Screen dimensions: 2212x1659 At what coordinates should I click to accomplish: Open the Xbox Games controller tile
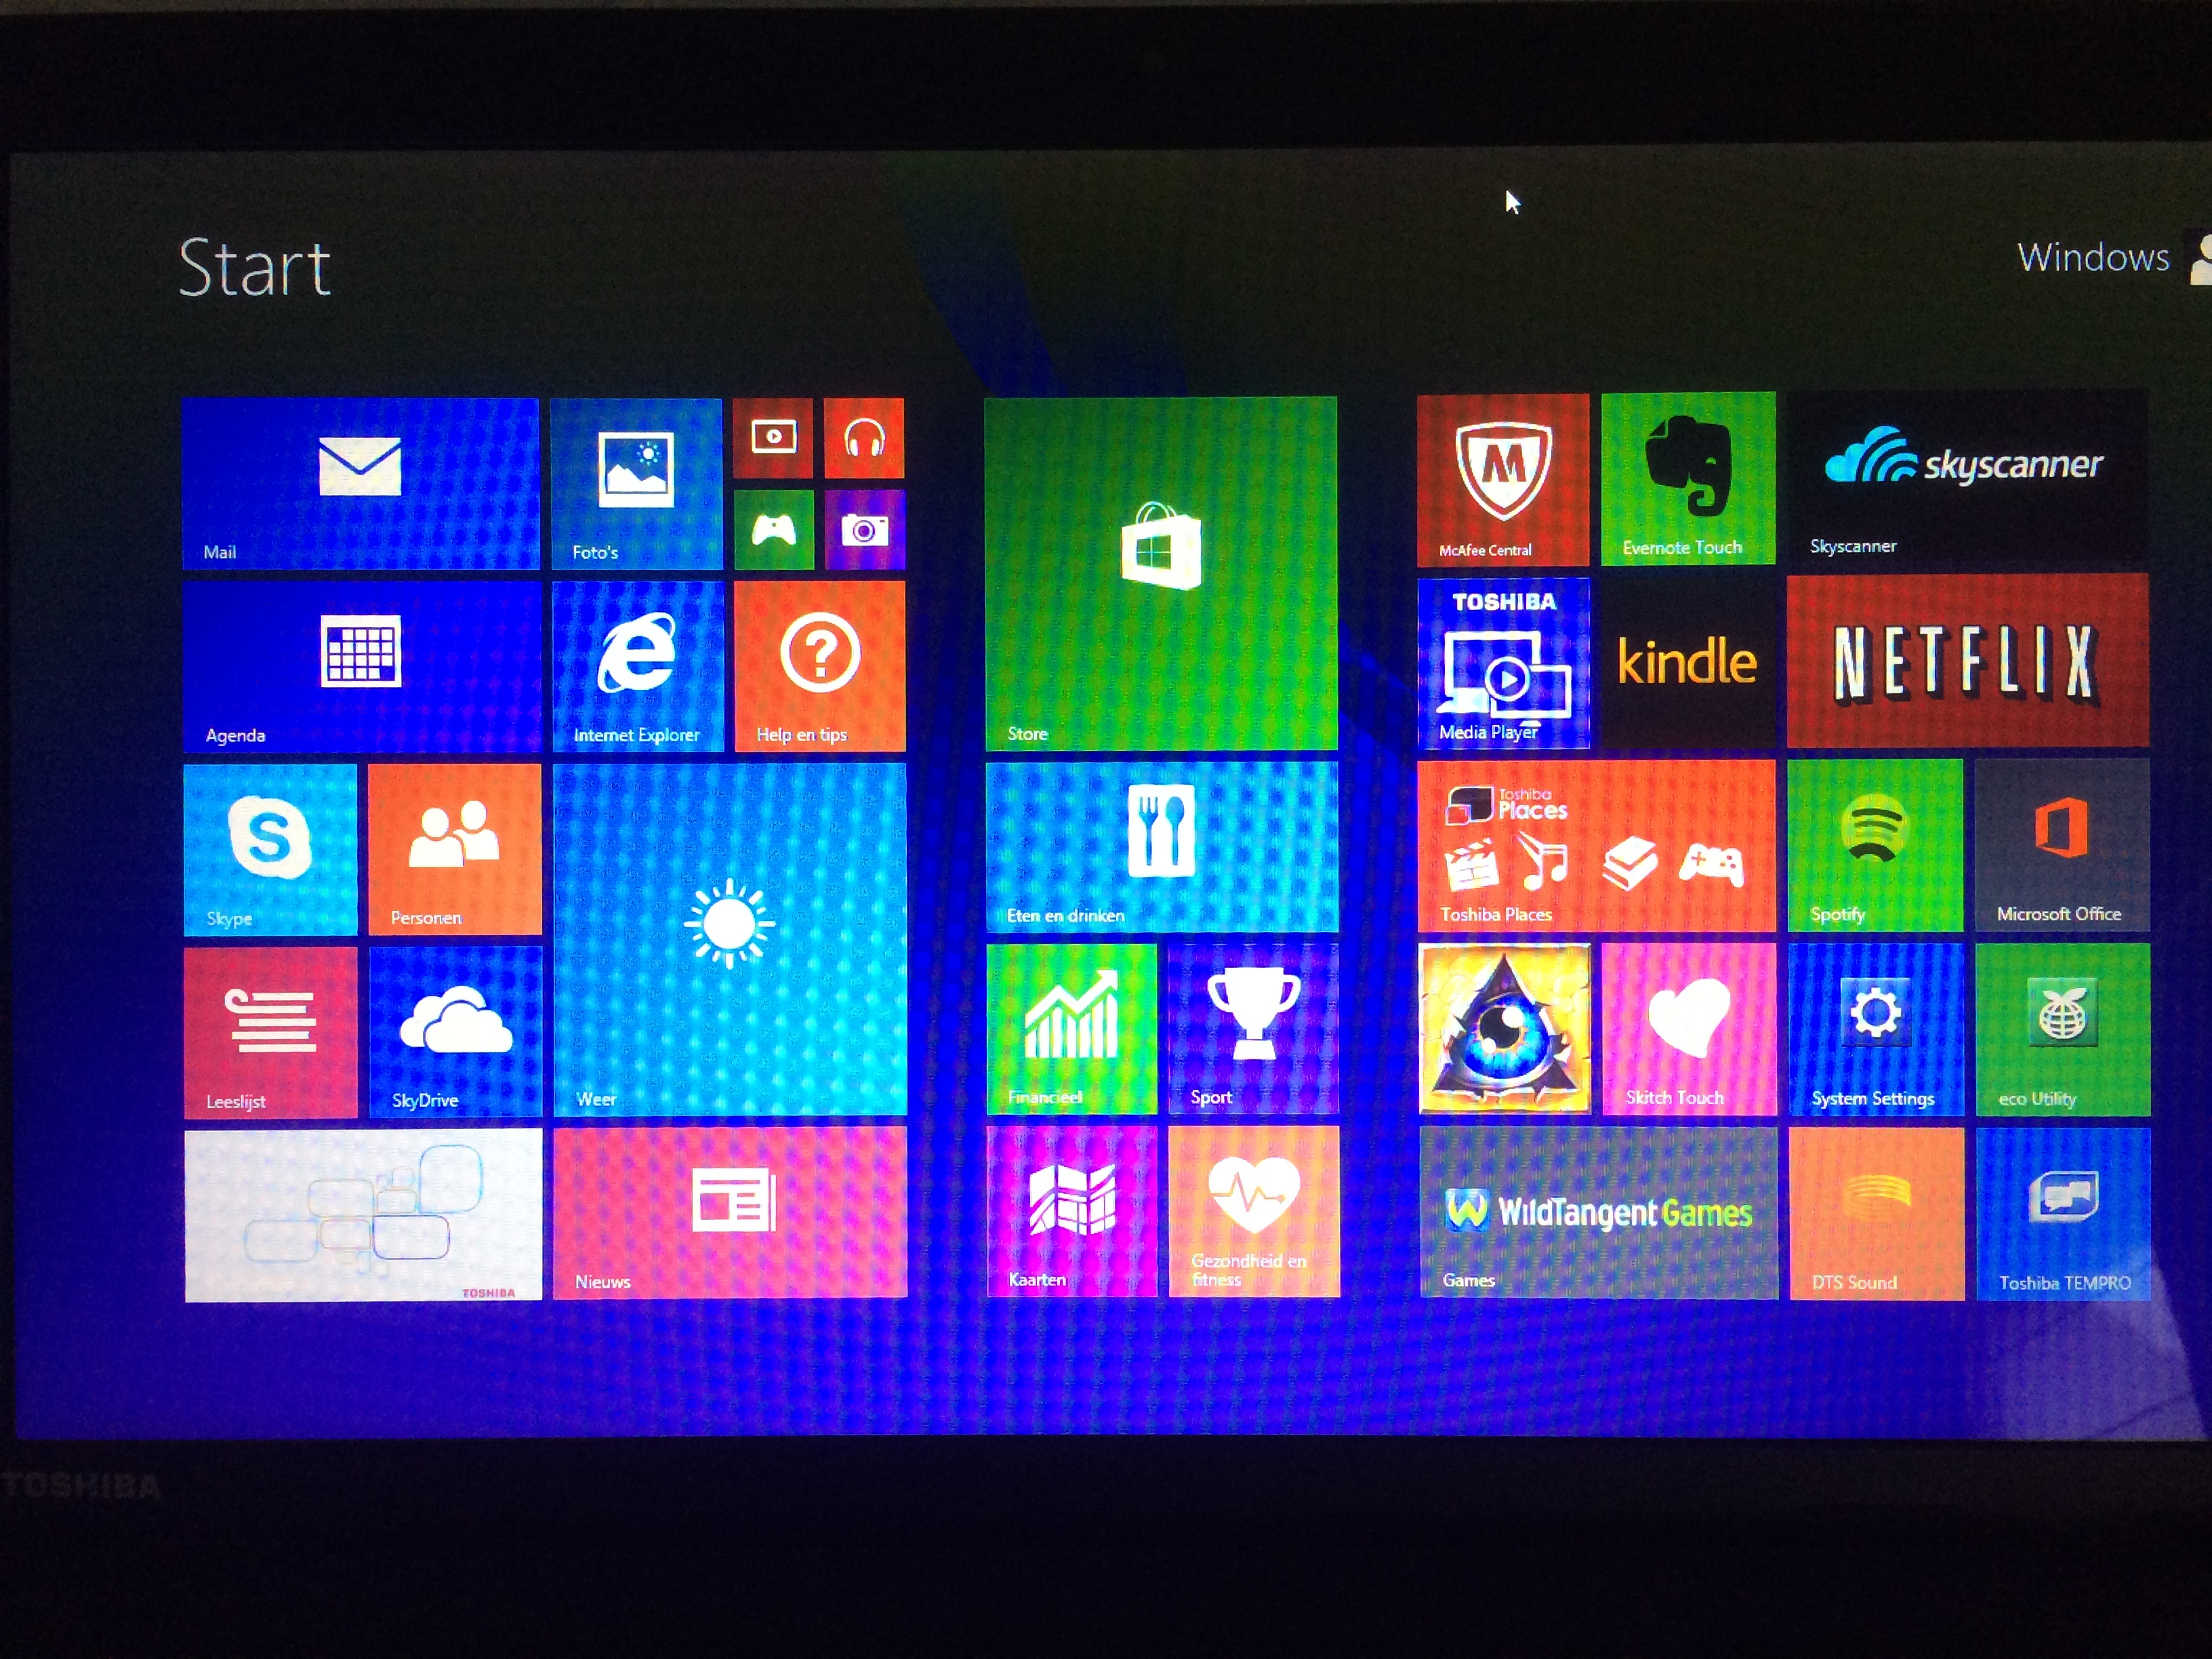[x=774, y=530]
